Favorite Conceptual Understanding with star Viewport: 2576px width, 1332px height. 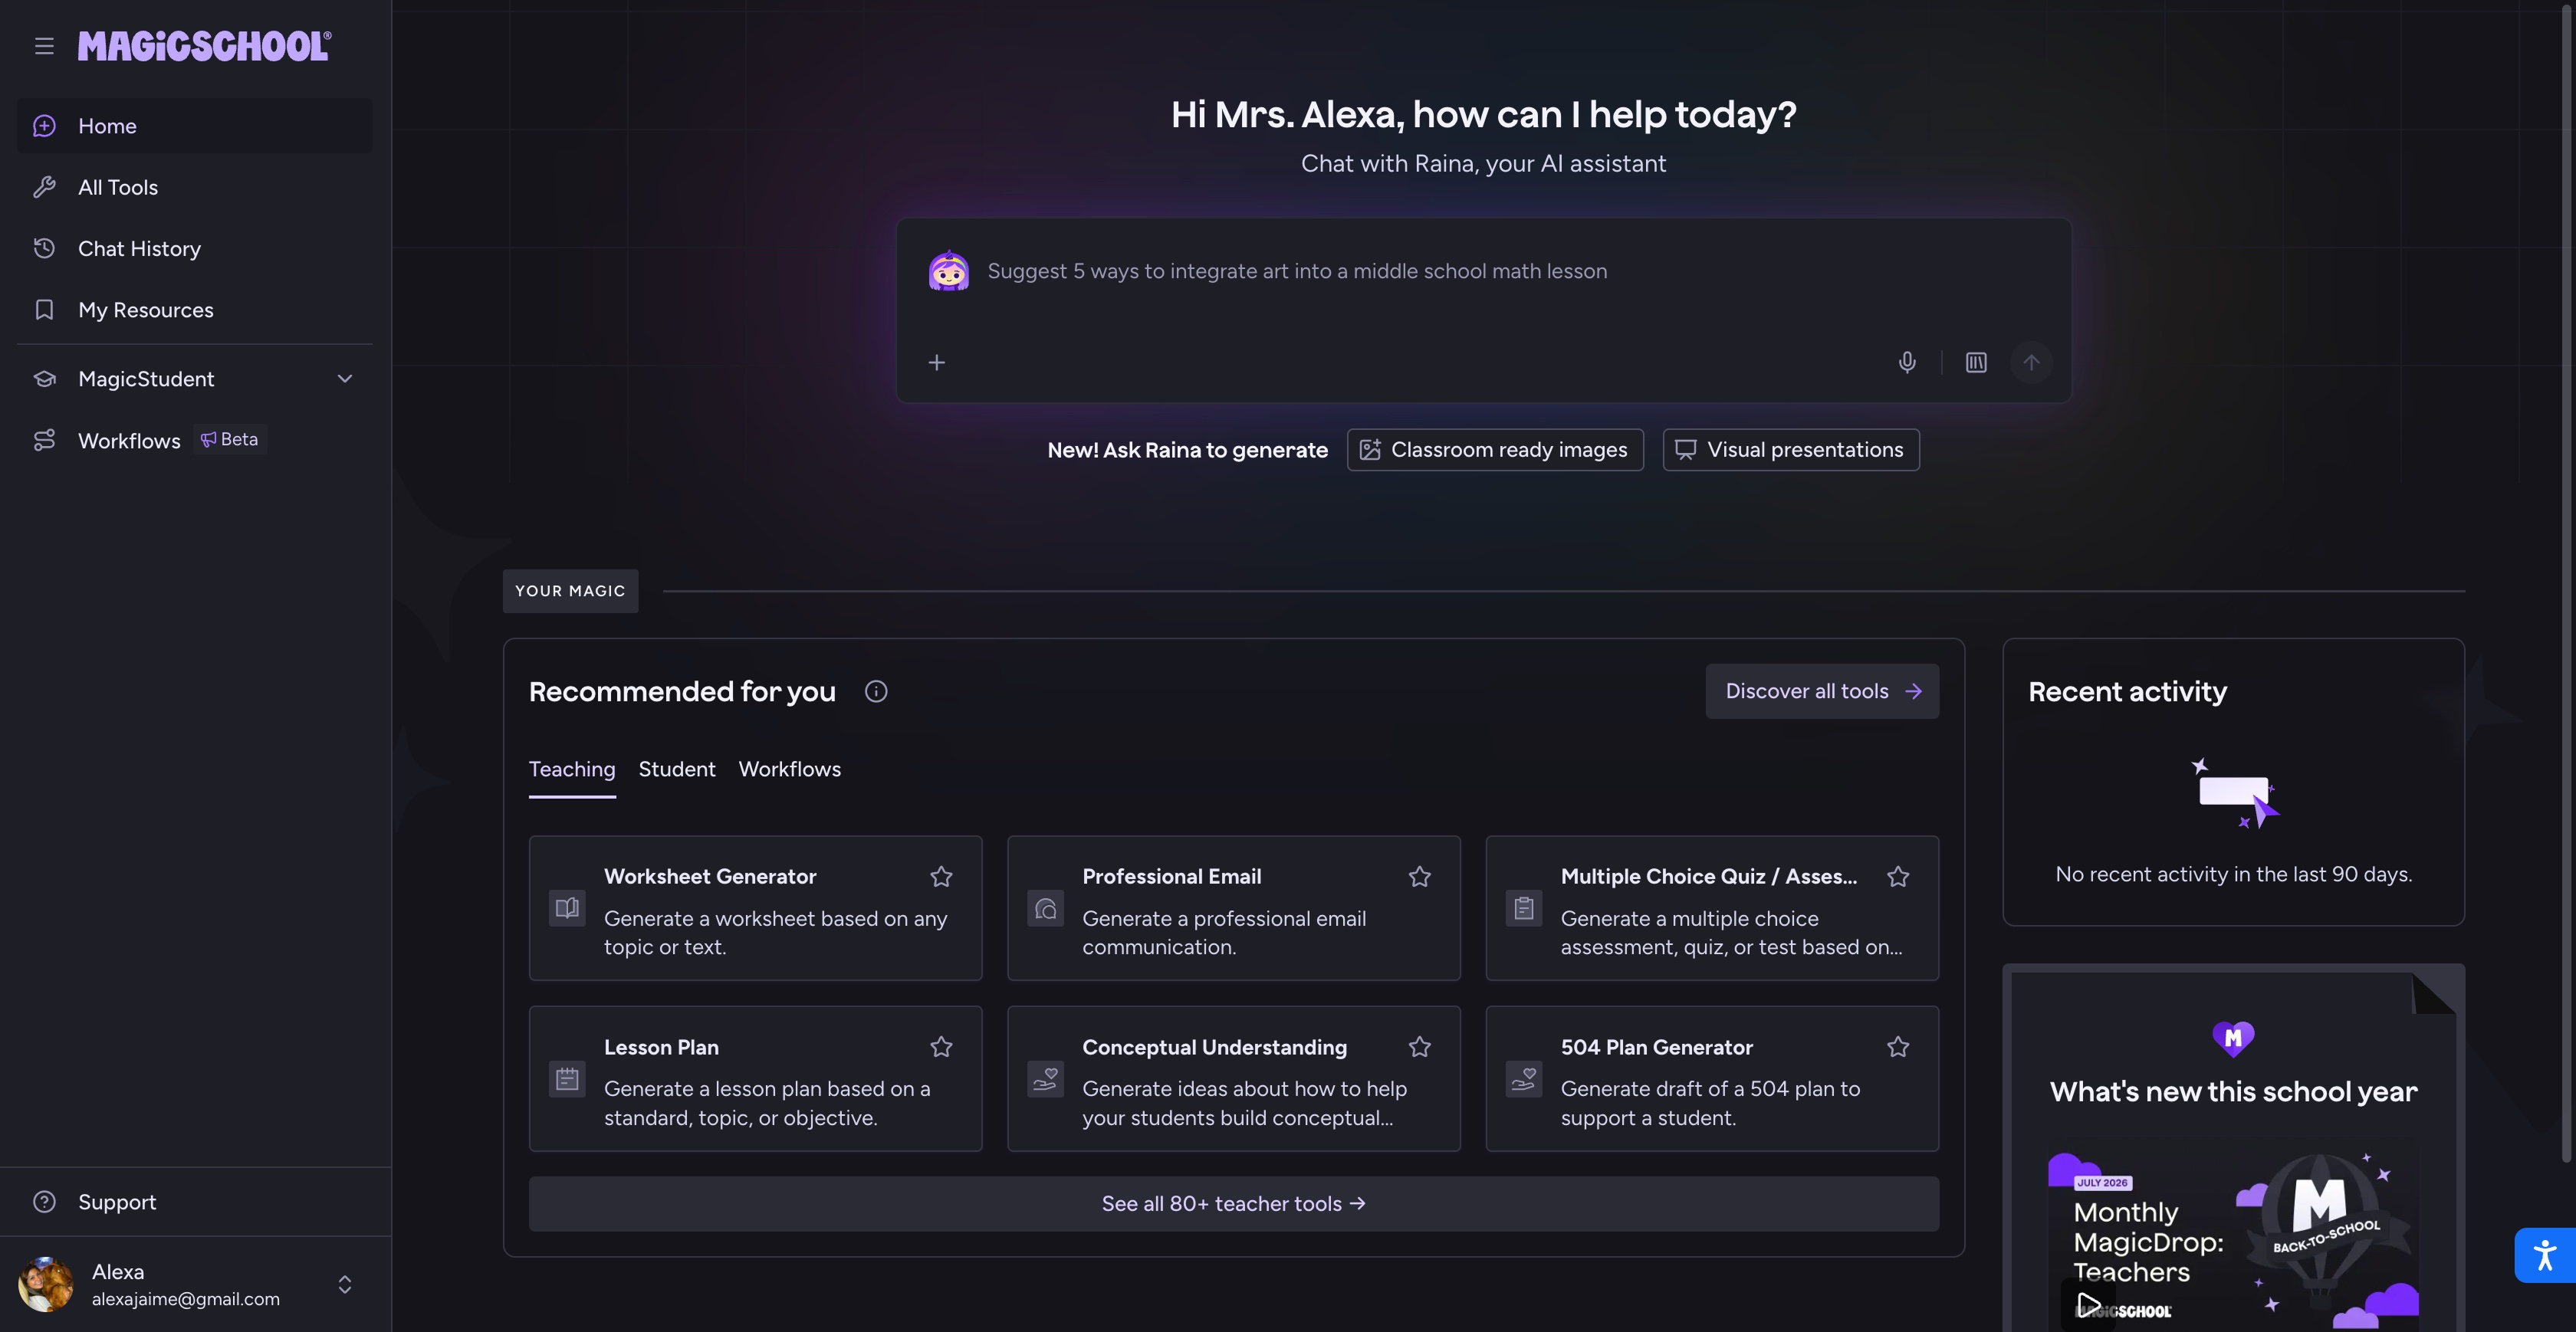(x=1420, y=1047)
